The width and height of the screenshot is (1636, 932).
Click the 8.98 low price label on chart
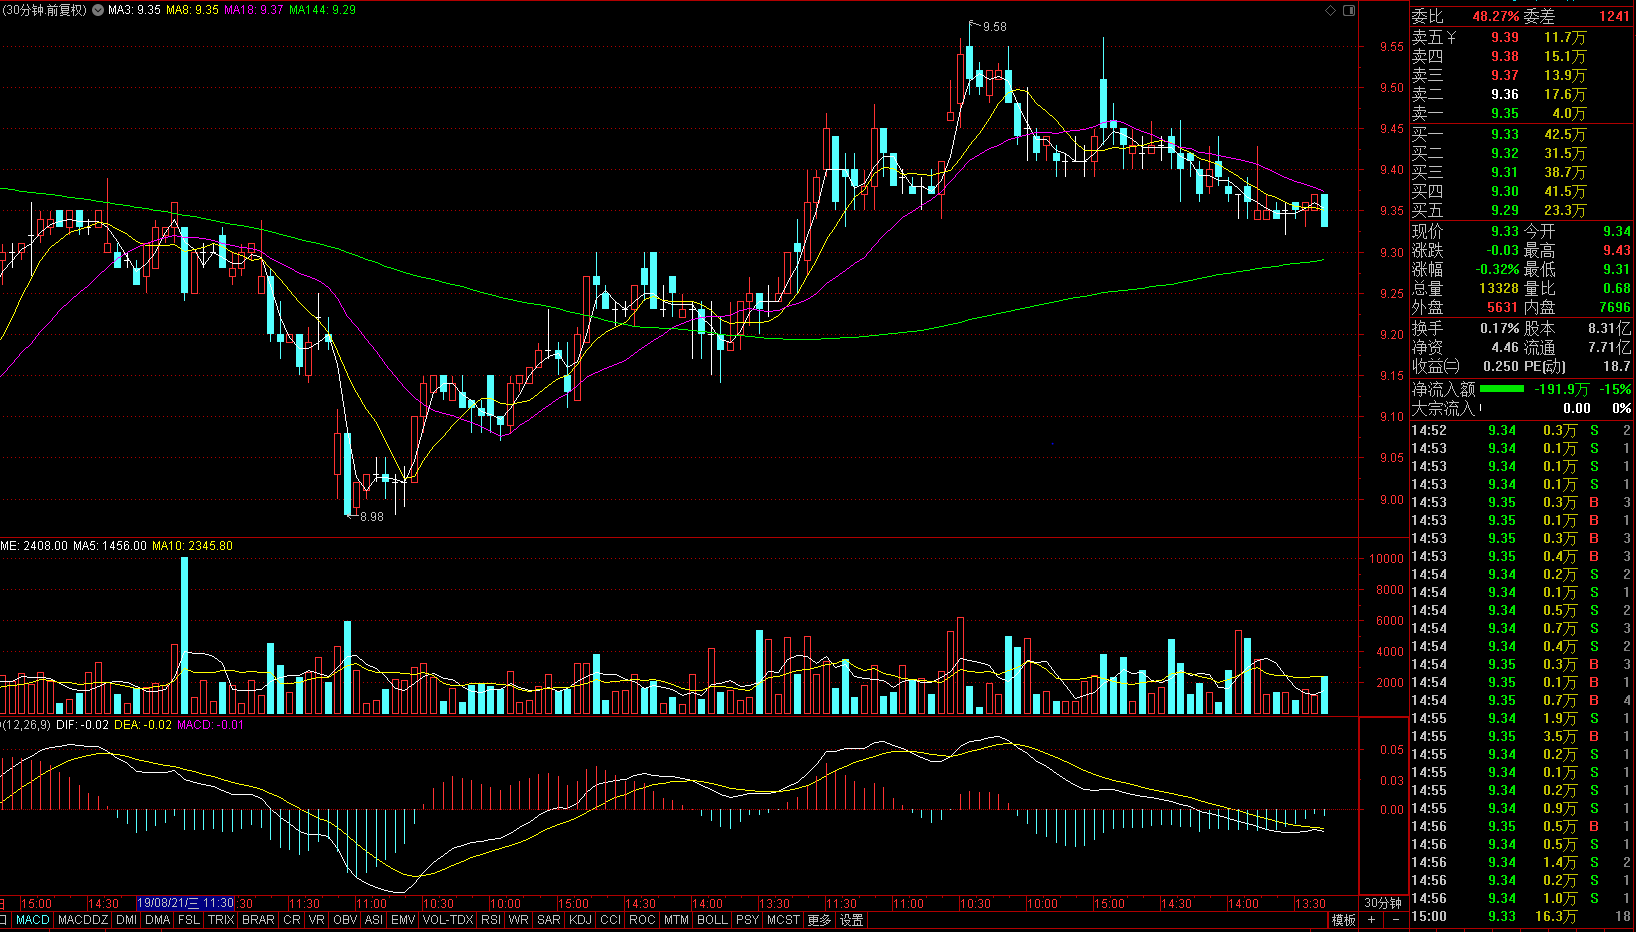(372, 517)
